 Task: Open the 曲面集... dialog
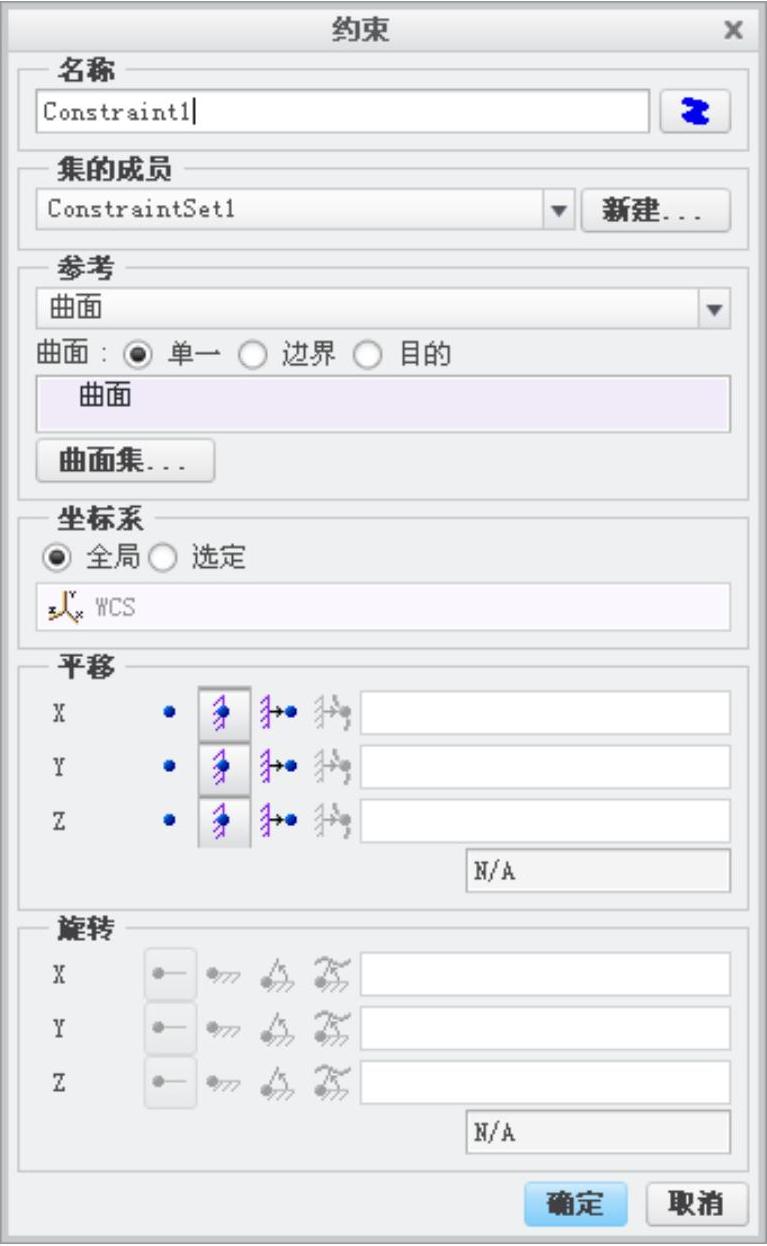(126, 460)
